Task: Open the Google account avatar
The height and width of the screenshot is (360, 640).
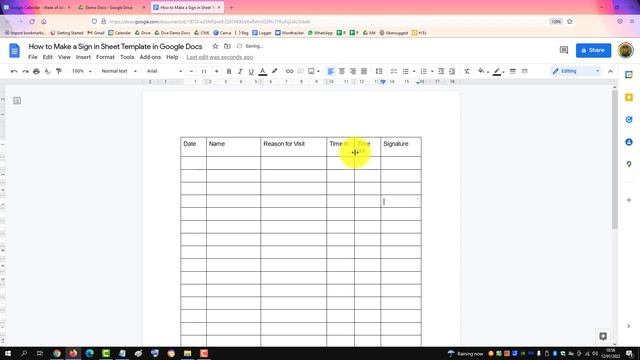Action: coord(625,50)
